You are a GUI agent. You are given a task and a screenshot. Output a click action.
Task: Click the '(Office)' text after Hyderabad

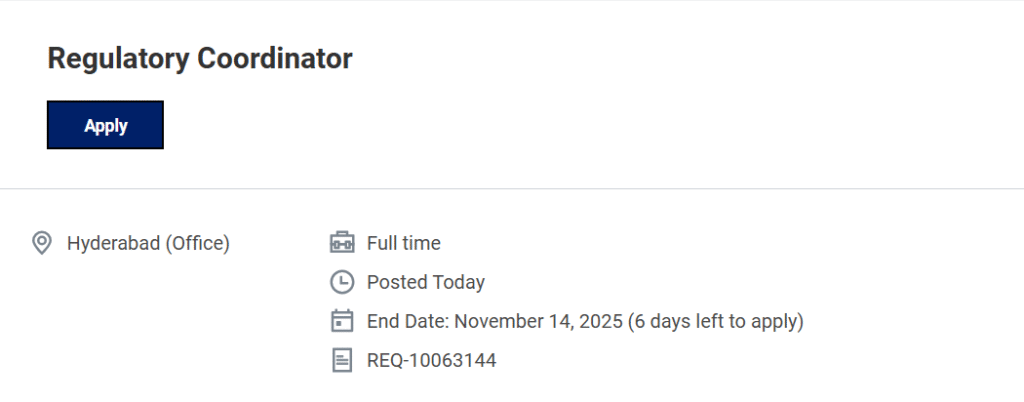(197, 243)
